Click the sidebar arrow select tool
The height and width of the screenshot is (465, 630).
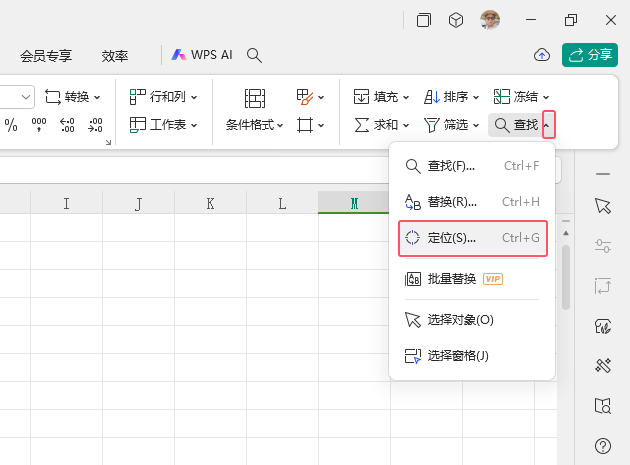603,206
